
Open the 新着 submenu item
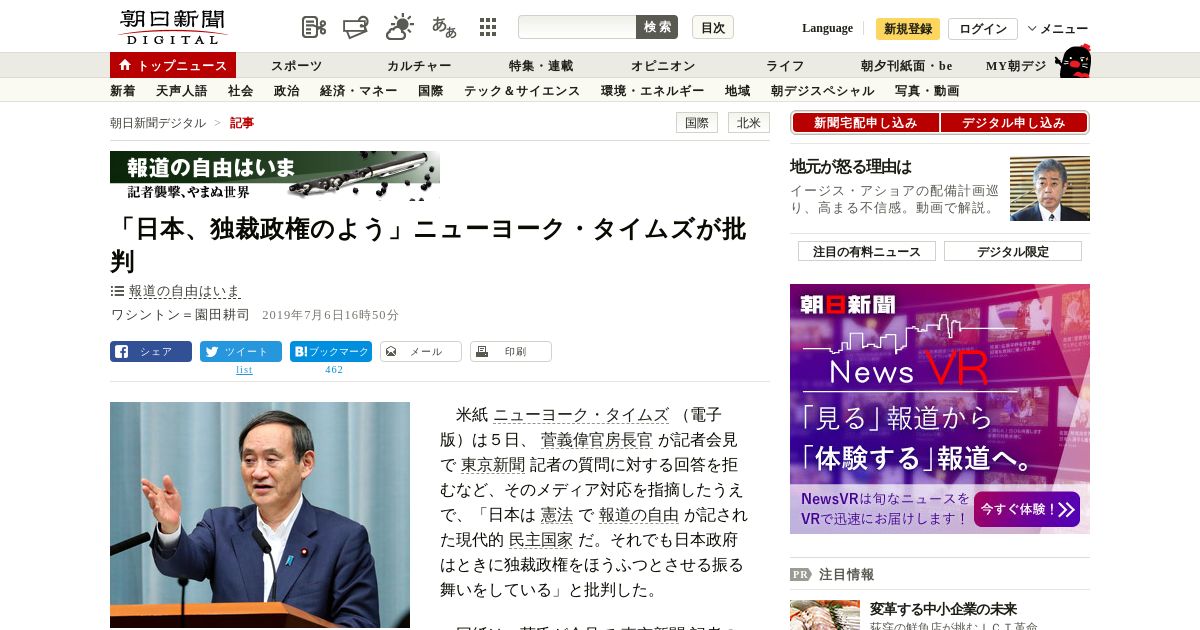click(x=123, y=91)
